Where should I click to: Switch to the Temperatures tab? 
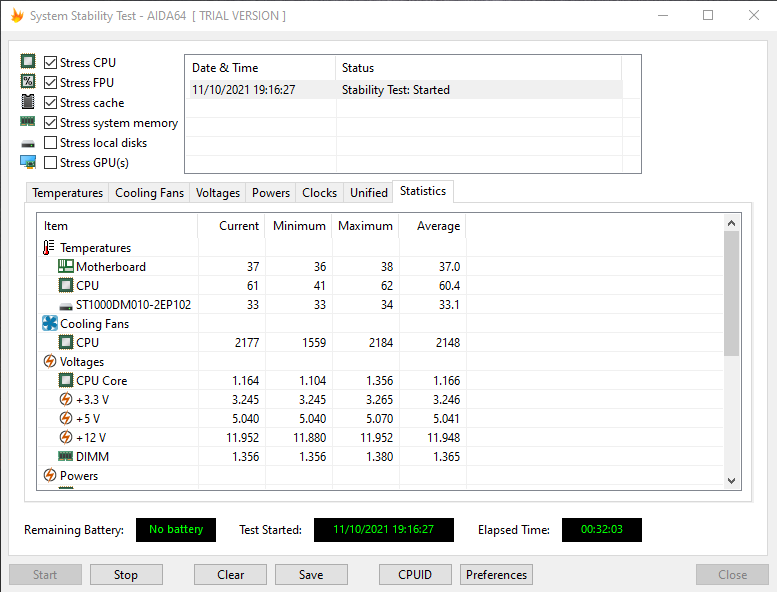point(67,193)
